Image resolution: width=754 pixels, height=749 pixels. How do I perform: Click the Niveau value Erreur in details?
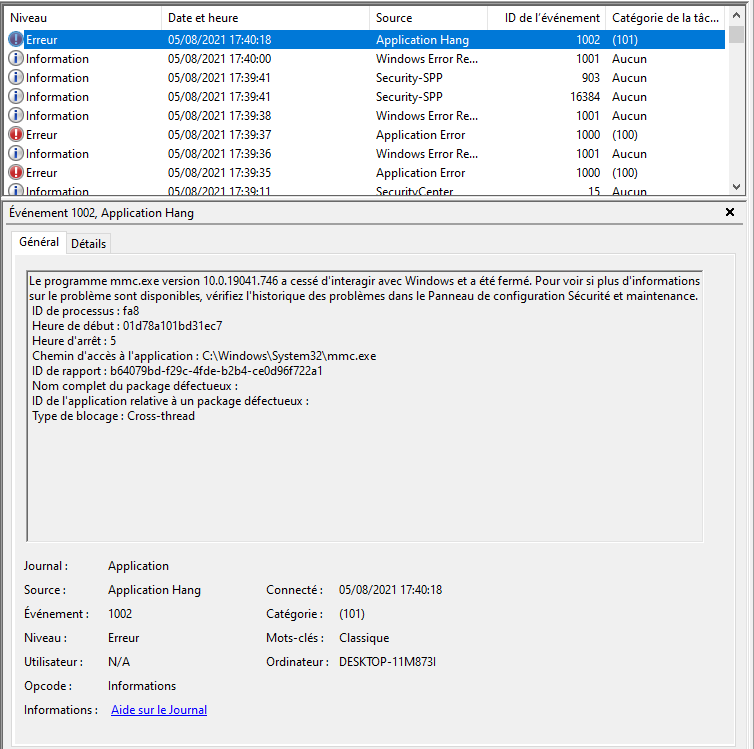[x=124, y=637]
